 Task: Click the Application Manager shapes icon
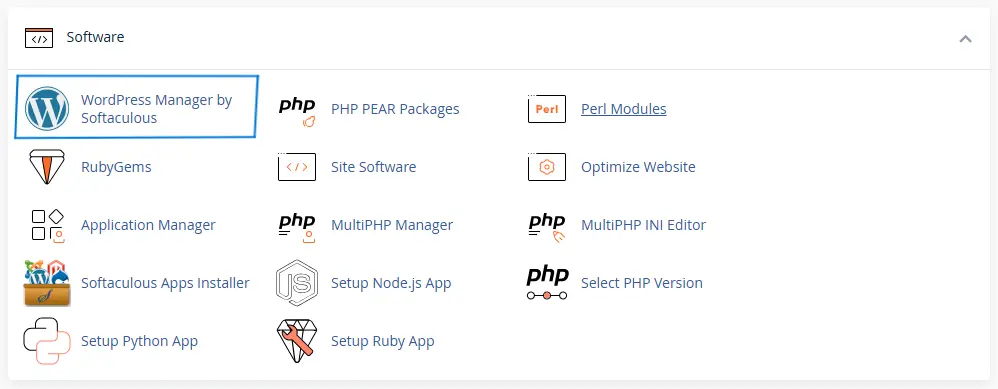48,225
